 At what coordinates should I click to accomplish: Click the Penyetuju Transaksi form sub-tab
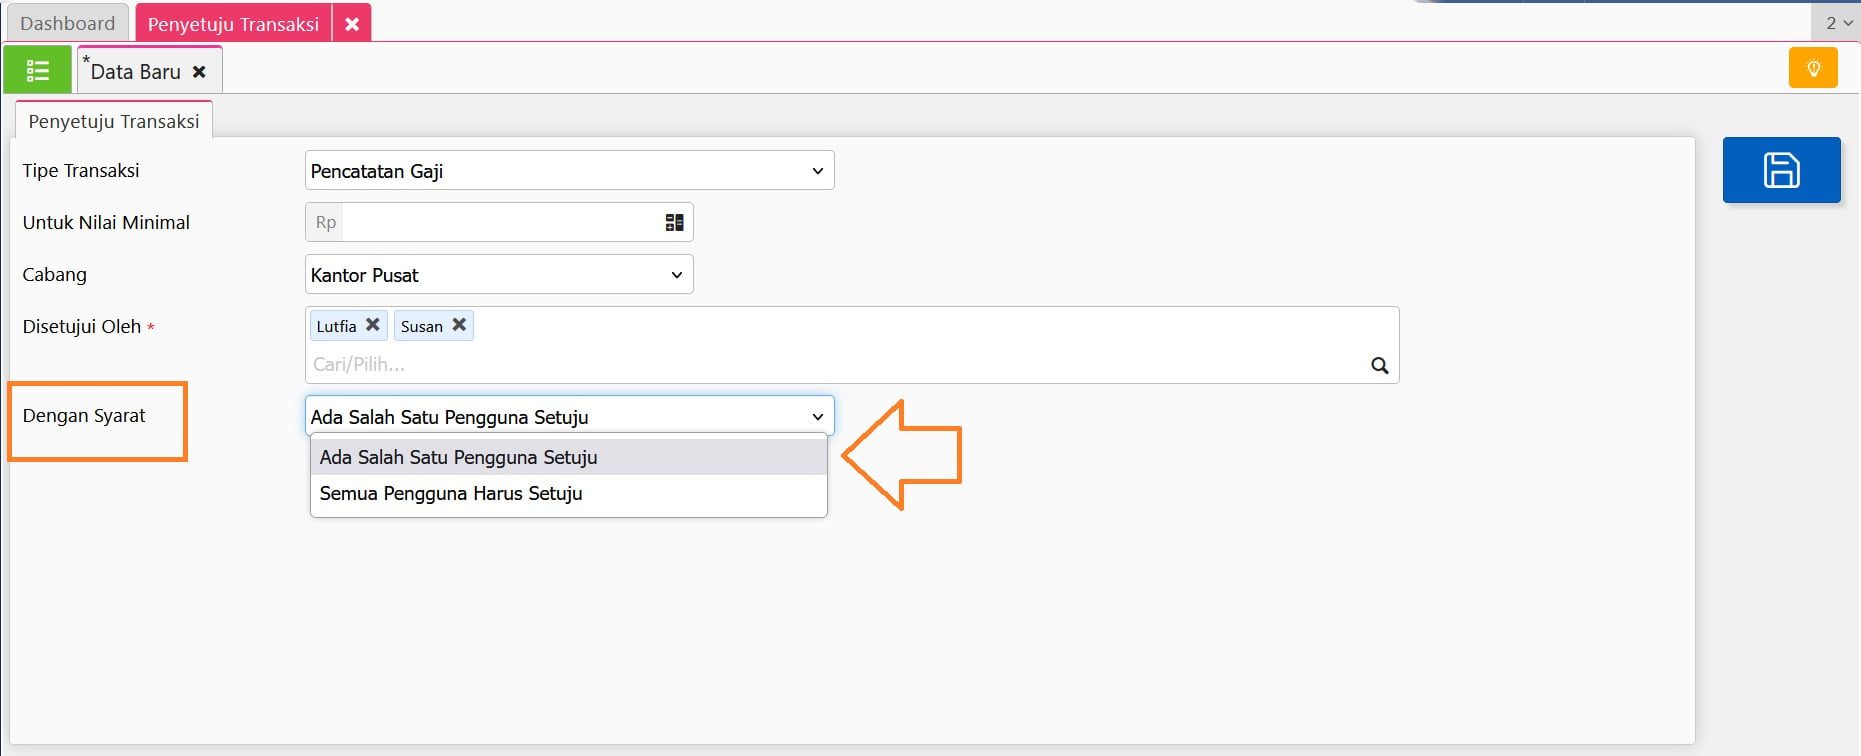(x=114, y=121)
